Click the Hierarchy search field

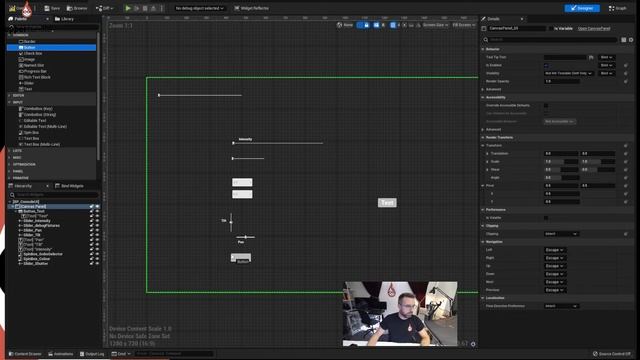pyautogui.click(x=53, y=195)
